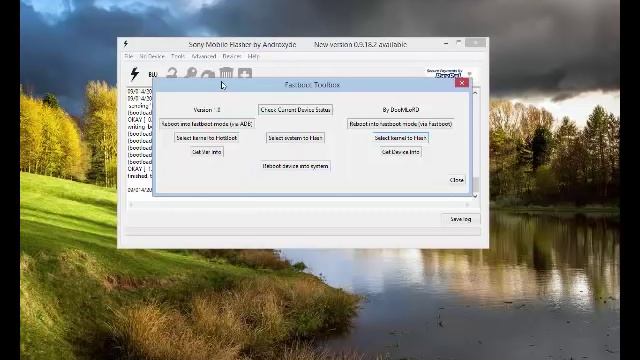Click the horizontal scrollbar under the log
The height and width of the screenshot is (360, 640).
click(x=299, y=204)
